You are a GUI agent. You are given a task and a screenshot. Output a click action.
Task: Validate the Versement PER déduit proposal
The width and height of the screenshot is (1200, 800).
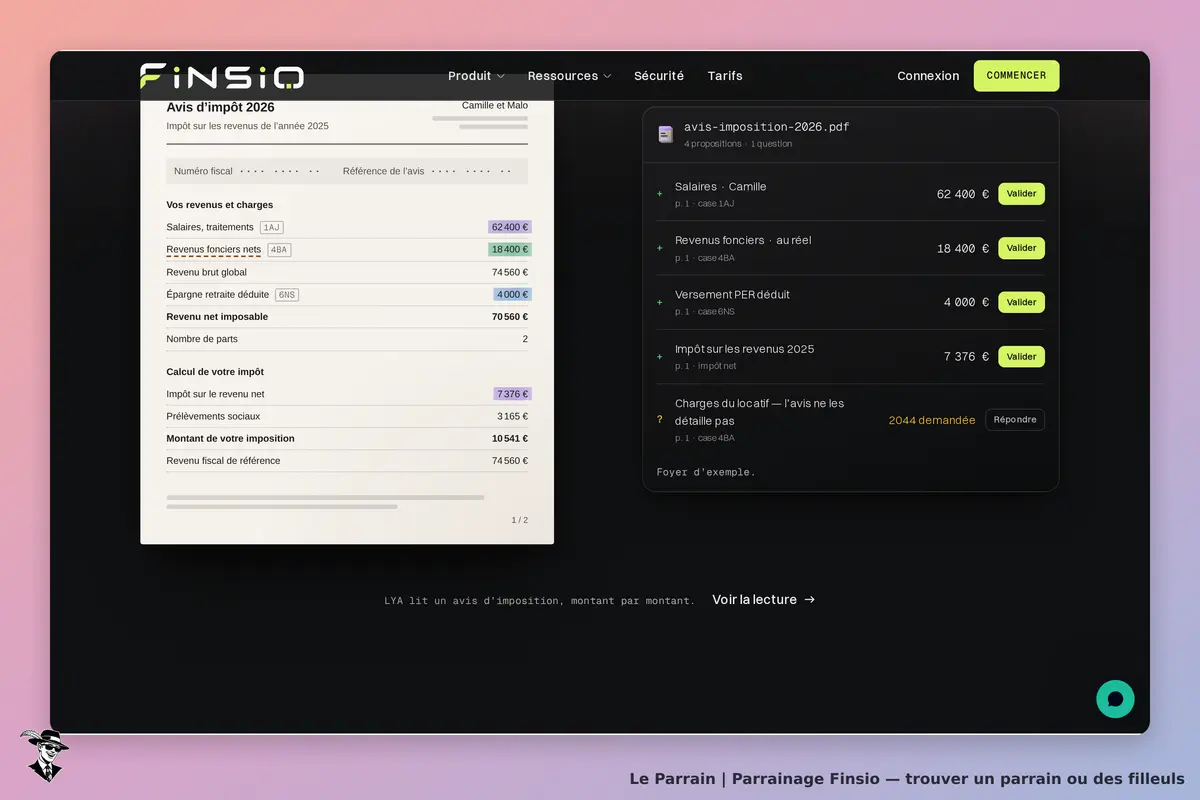tap(1021, 302)
